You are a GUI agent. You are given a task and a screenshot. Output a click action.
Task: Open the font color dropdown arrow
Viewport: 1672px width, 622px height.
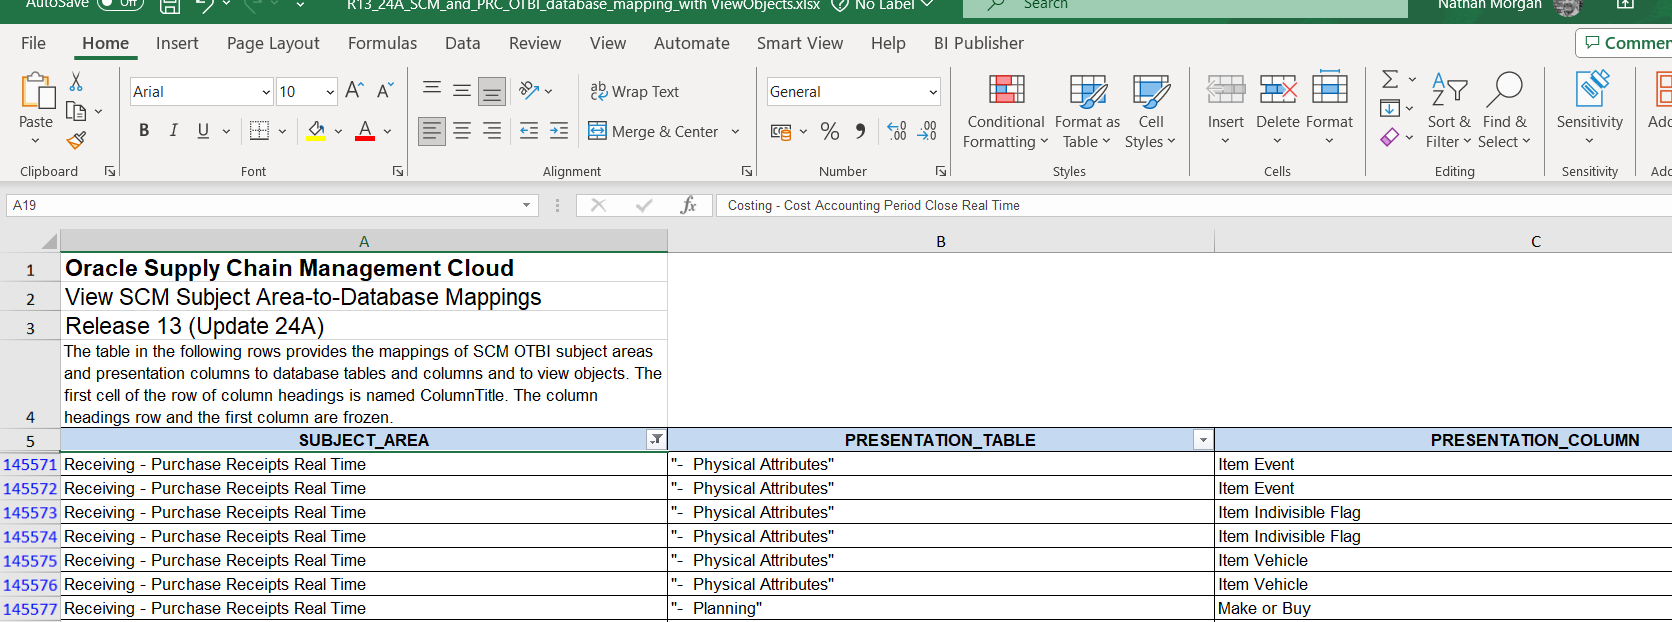(387, 131)
